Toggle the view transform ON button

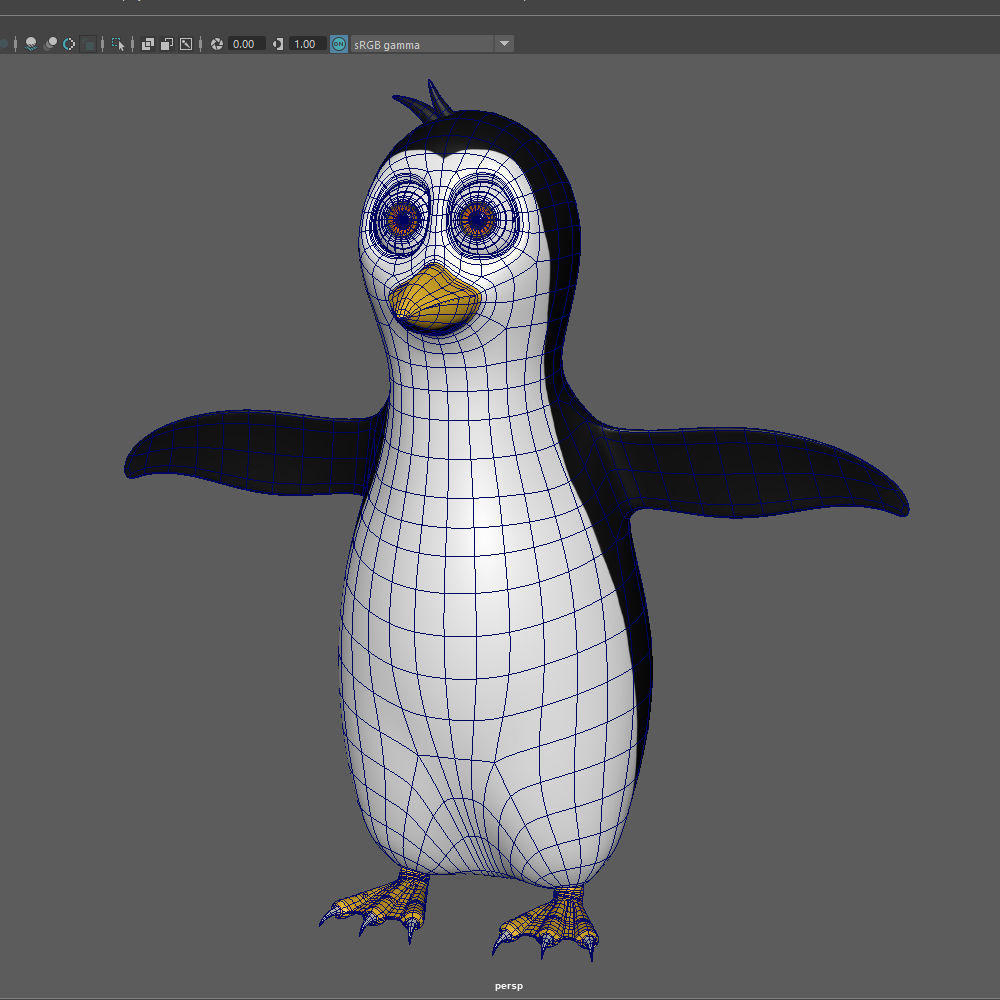click(339, 44)
